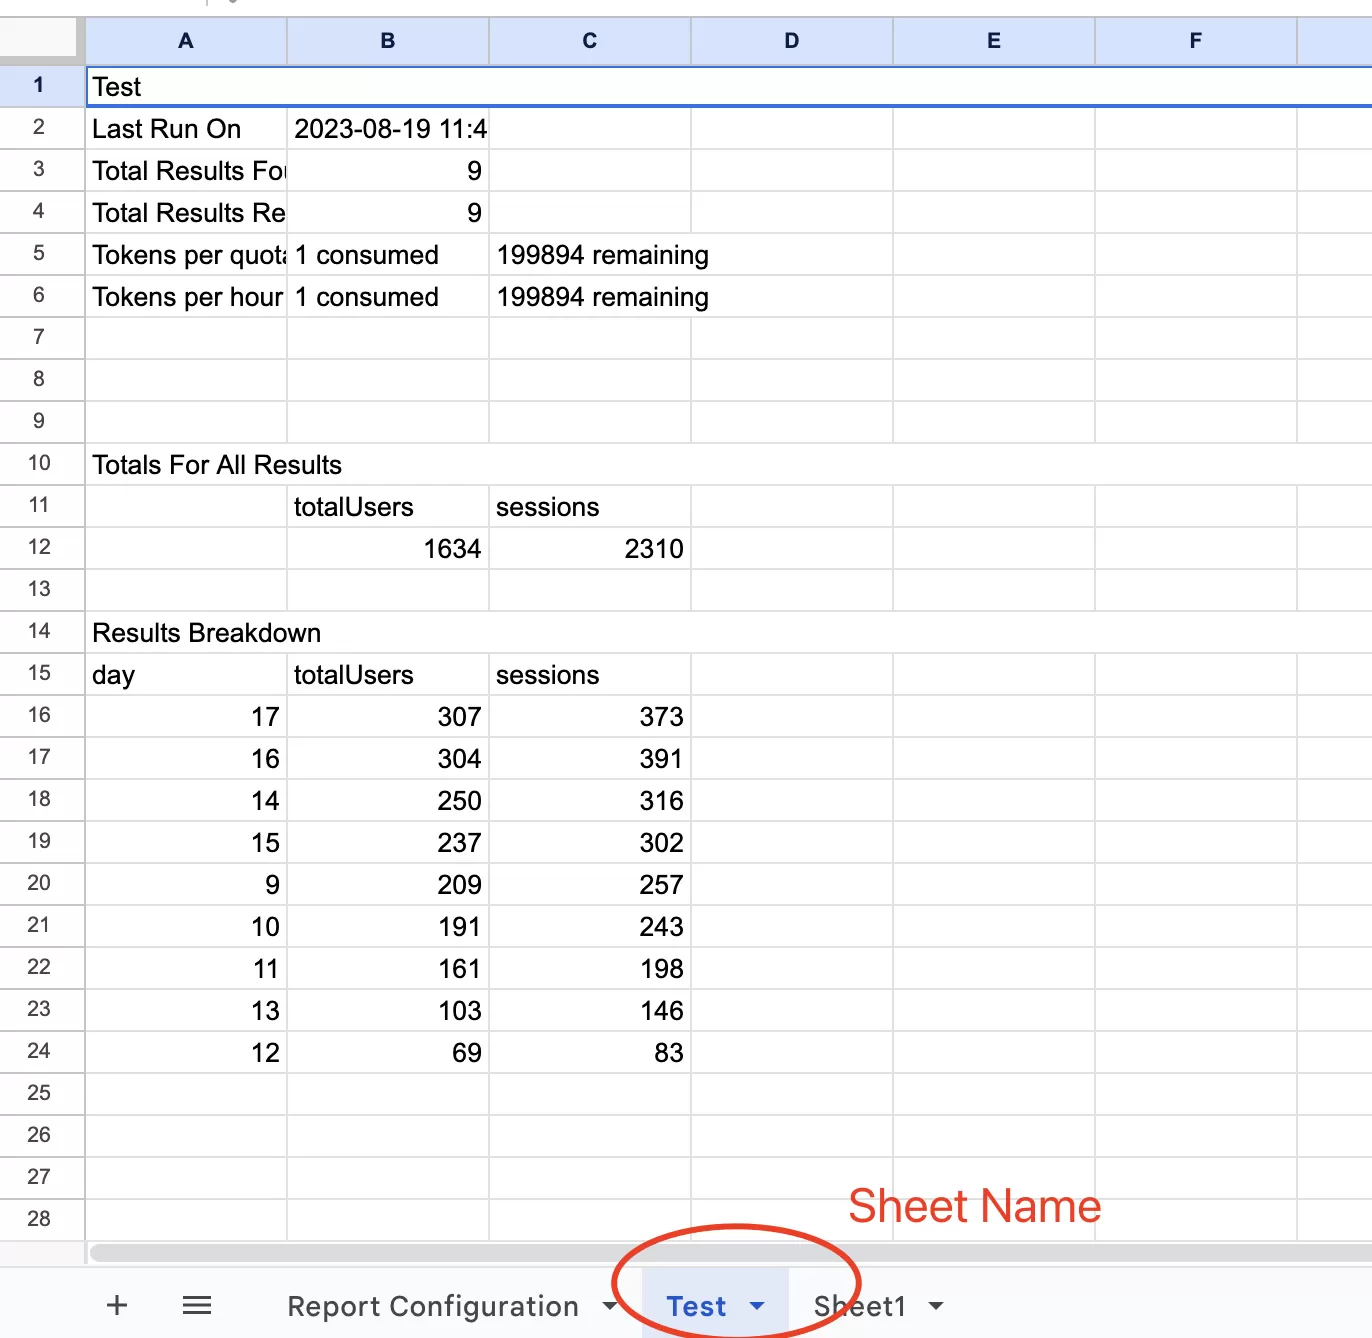Click the select-all corner box
This screenshot has width=1372, height=1338.
(x=38, y=38)
